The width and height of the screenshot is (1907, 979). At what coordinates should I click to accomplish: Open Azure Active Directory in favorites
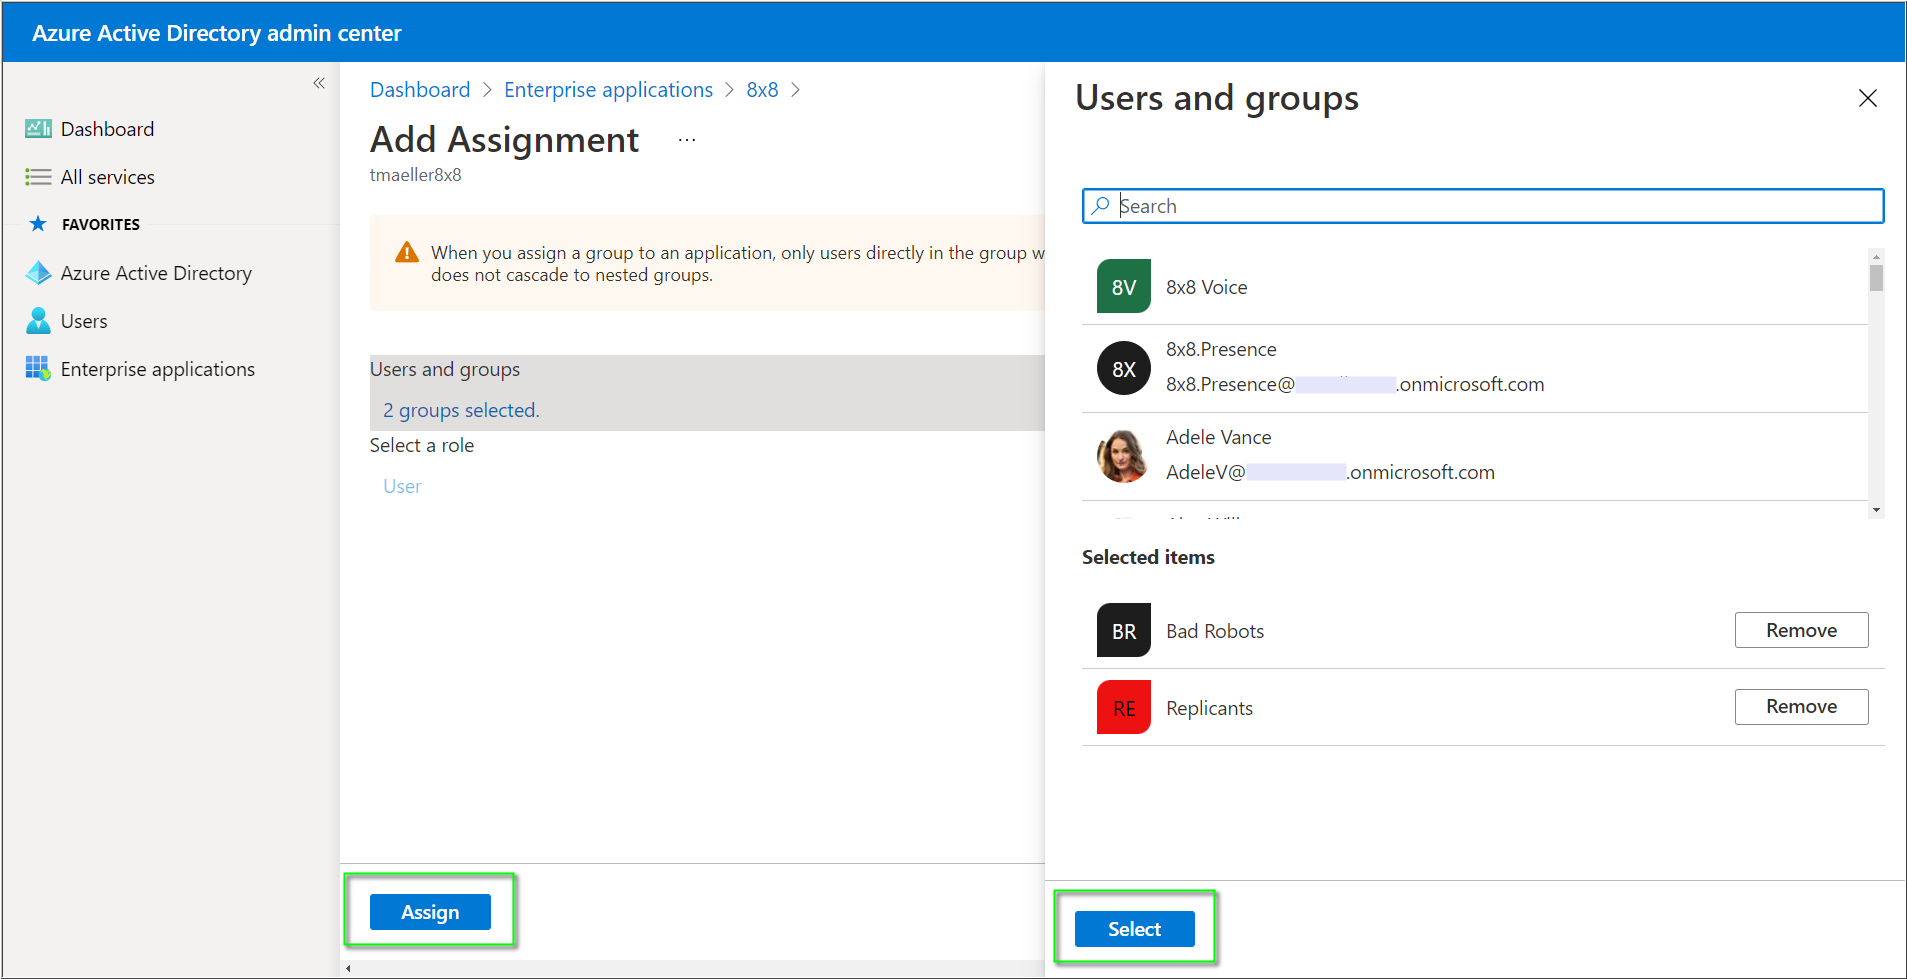[x=156, y=273]
